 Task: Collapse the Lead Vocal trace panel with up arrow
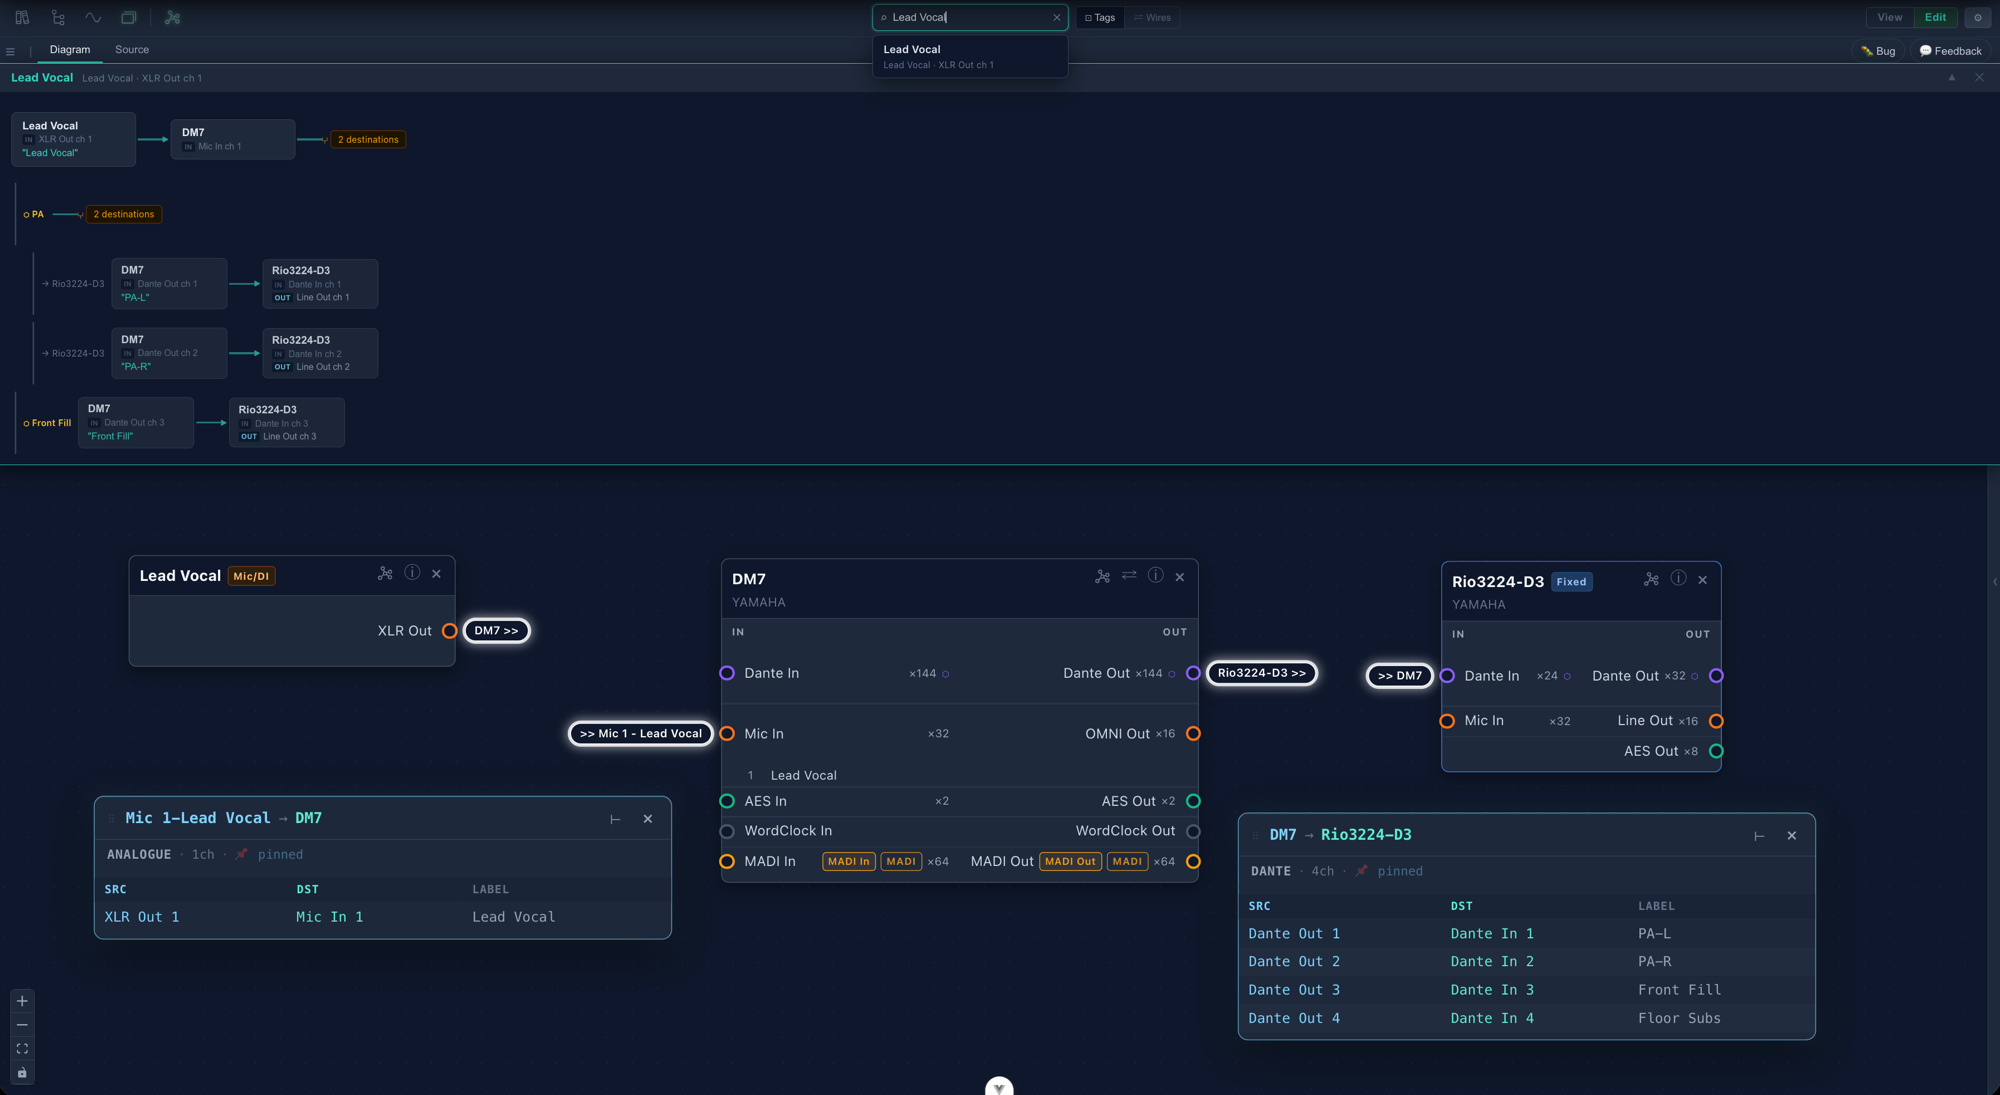pyautogui.click(x=1951, y=78)
